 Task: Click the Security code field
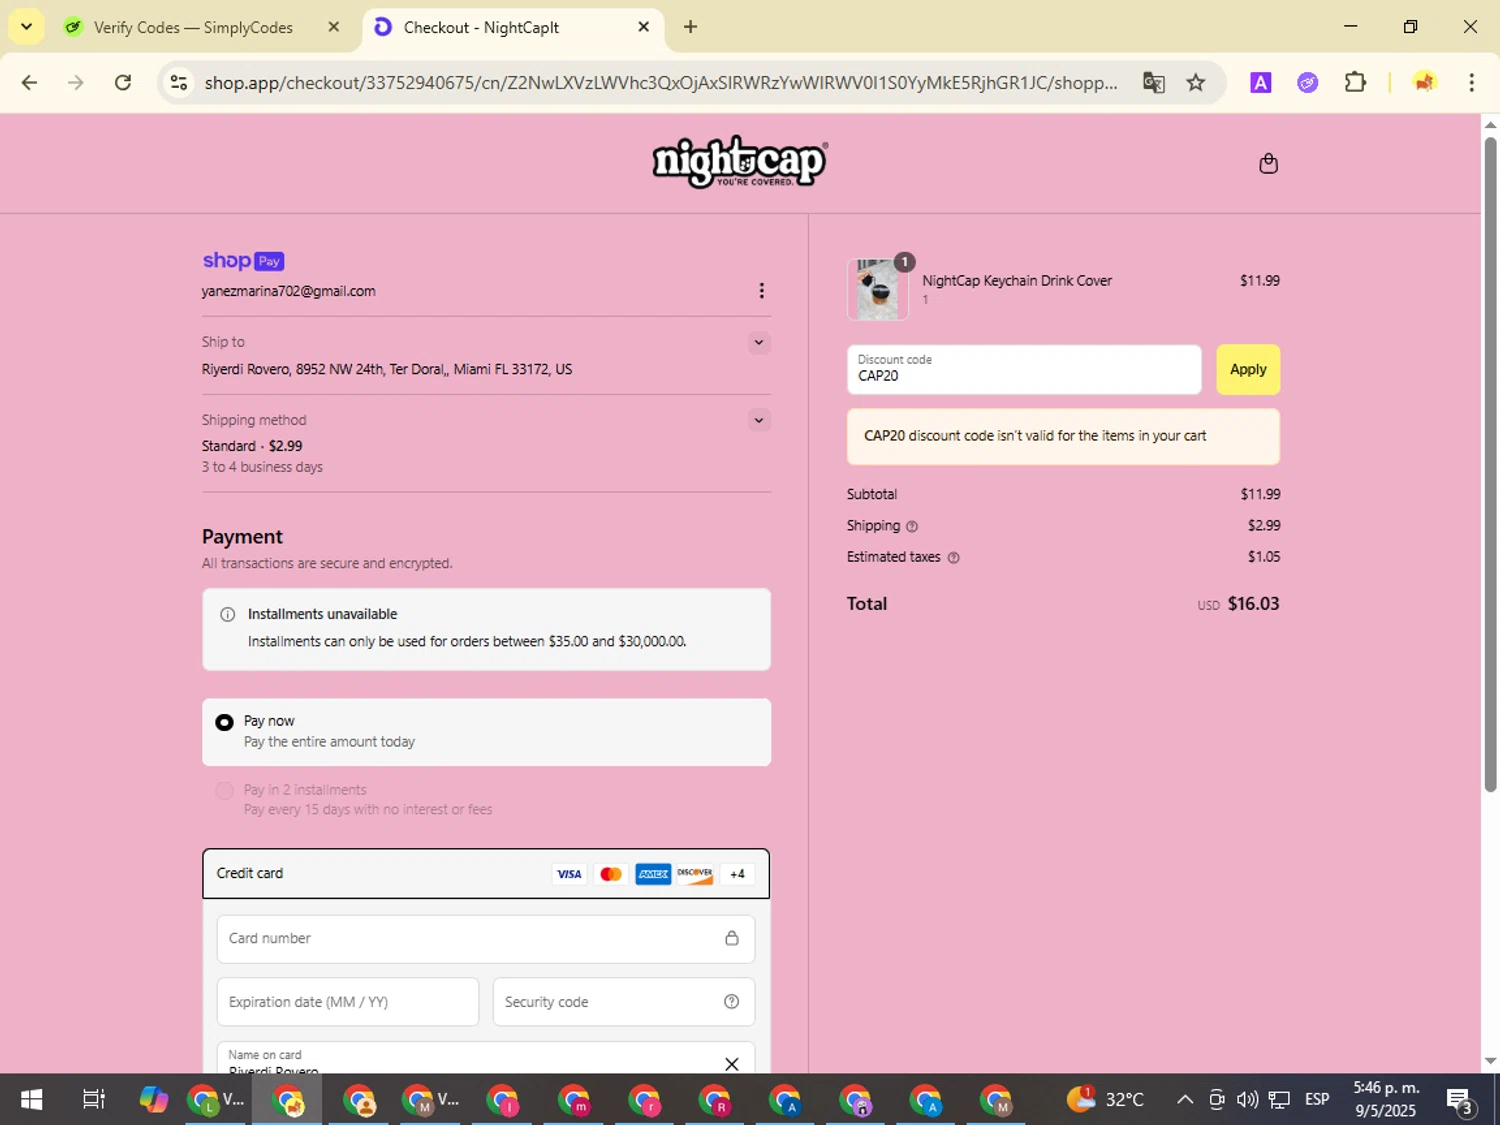(624, 1002)
